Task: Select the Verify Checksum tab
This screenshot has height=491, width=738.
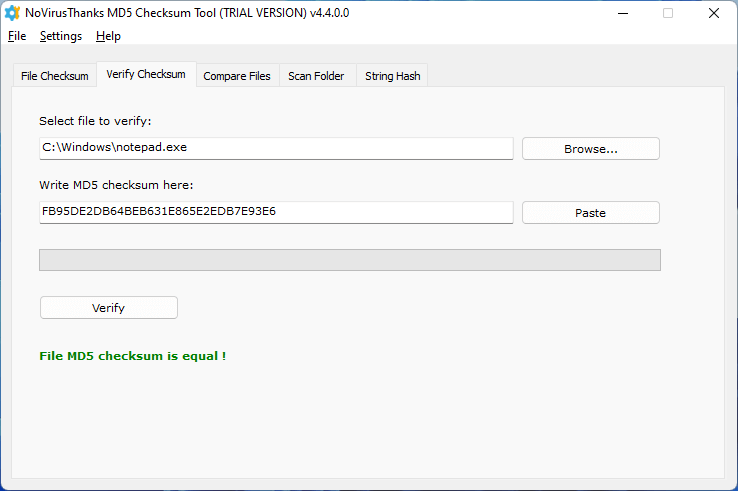Action: click(x=146, y=74)
